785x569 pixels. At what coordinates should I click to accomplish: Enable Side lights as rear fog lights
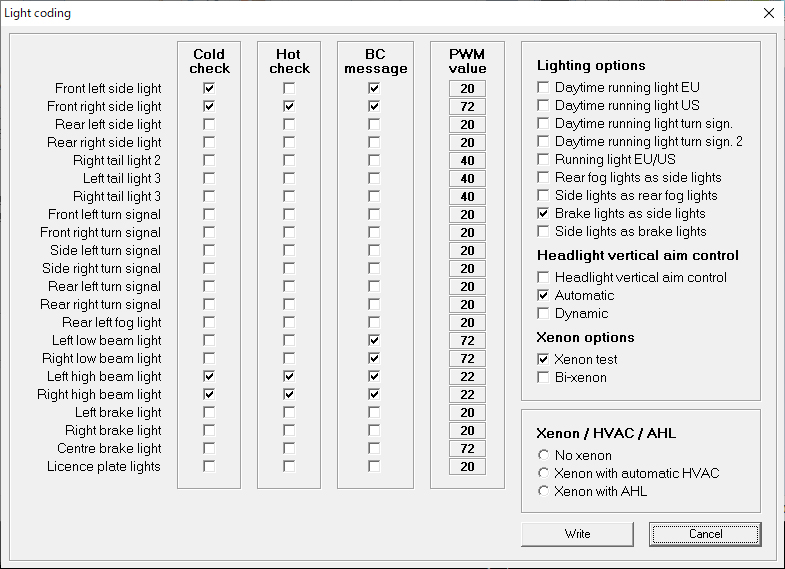click(x=543, y=196)
